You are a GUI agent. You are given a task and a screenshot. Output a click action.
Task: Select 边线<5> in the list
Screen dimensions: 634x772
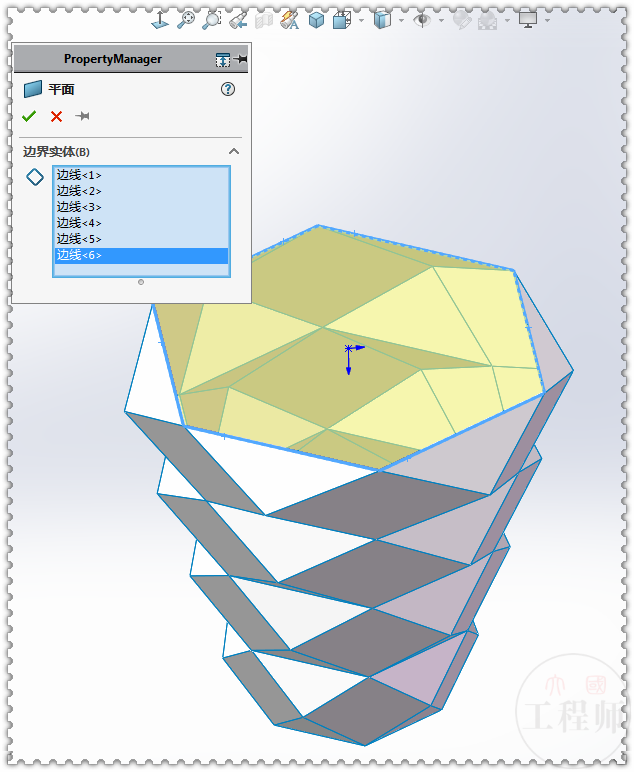(141, 239)
